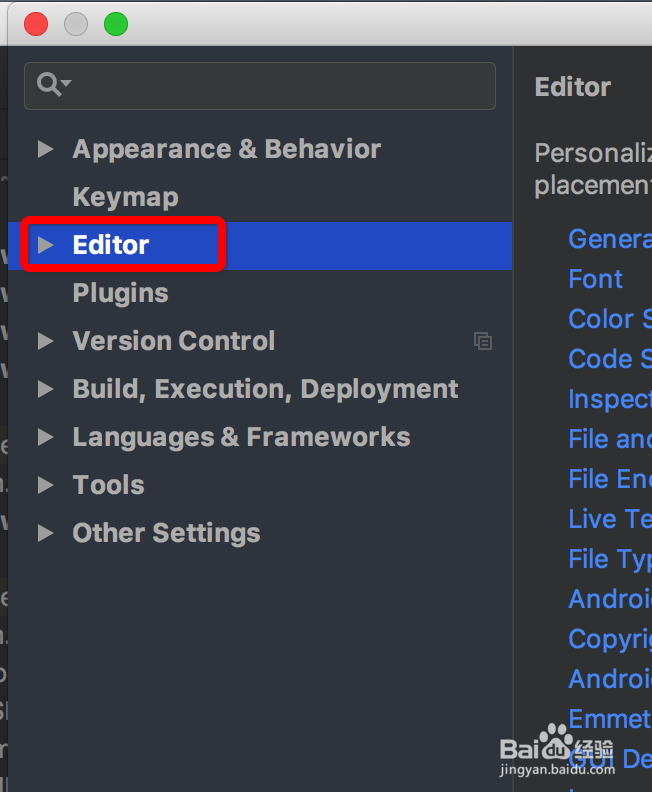The width and height of the screenshot is (652, 792).
Task: Expand Build, Execution, Deployment arrow
Action: 45,389
